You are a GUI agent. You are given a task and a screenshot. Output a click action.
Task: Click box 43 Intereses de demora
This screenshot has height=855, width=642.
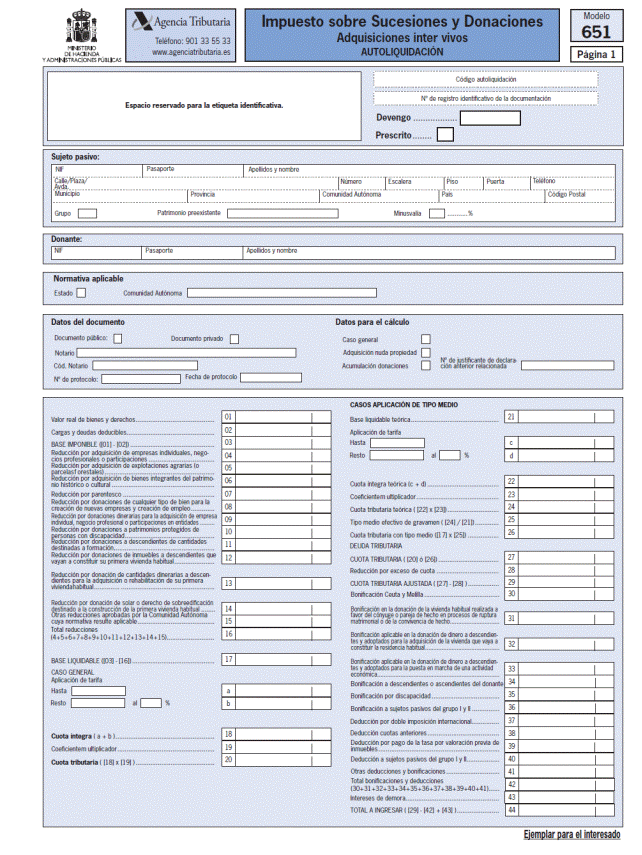pyautogui.click(x=566, y=797)
